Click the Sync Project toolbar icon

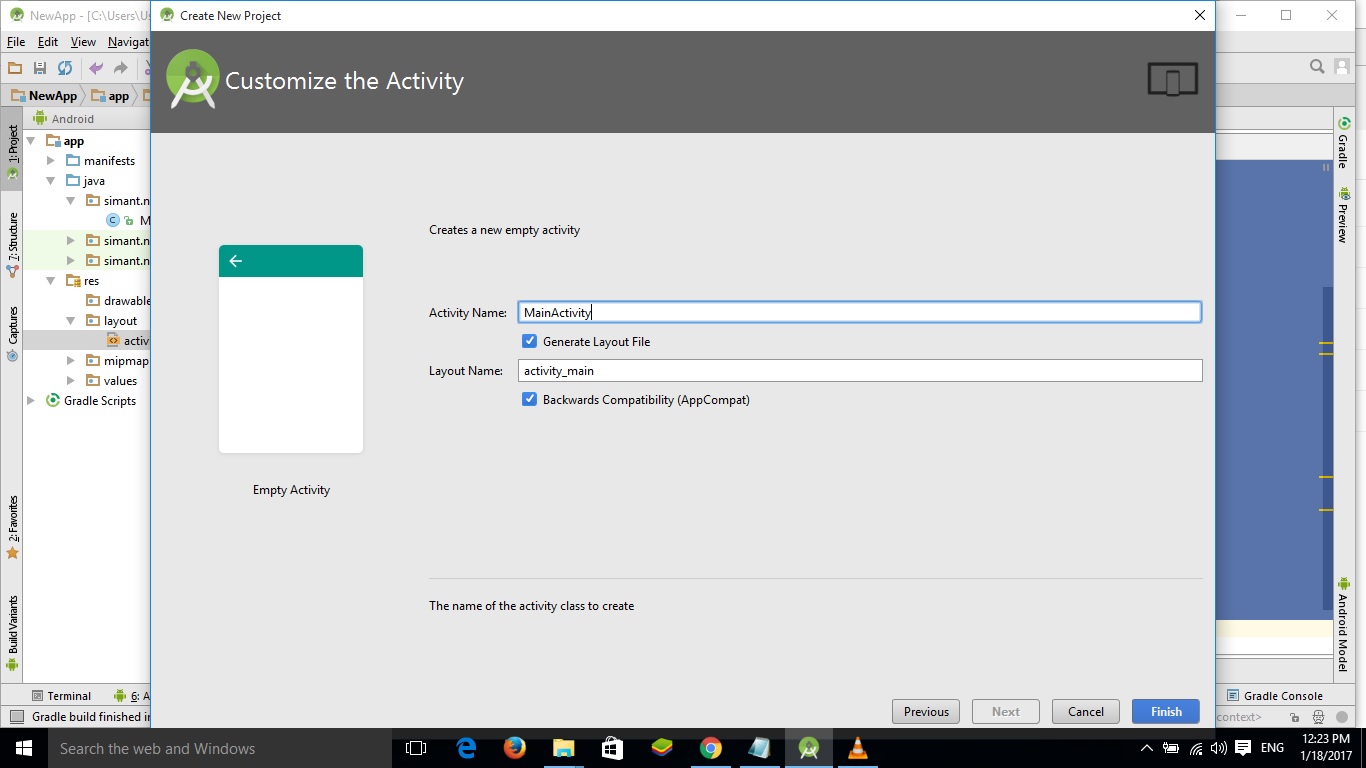(x=64, y=67)
